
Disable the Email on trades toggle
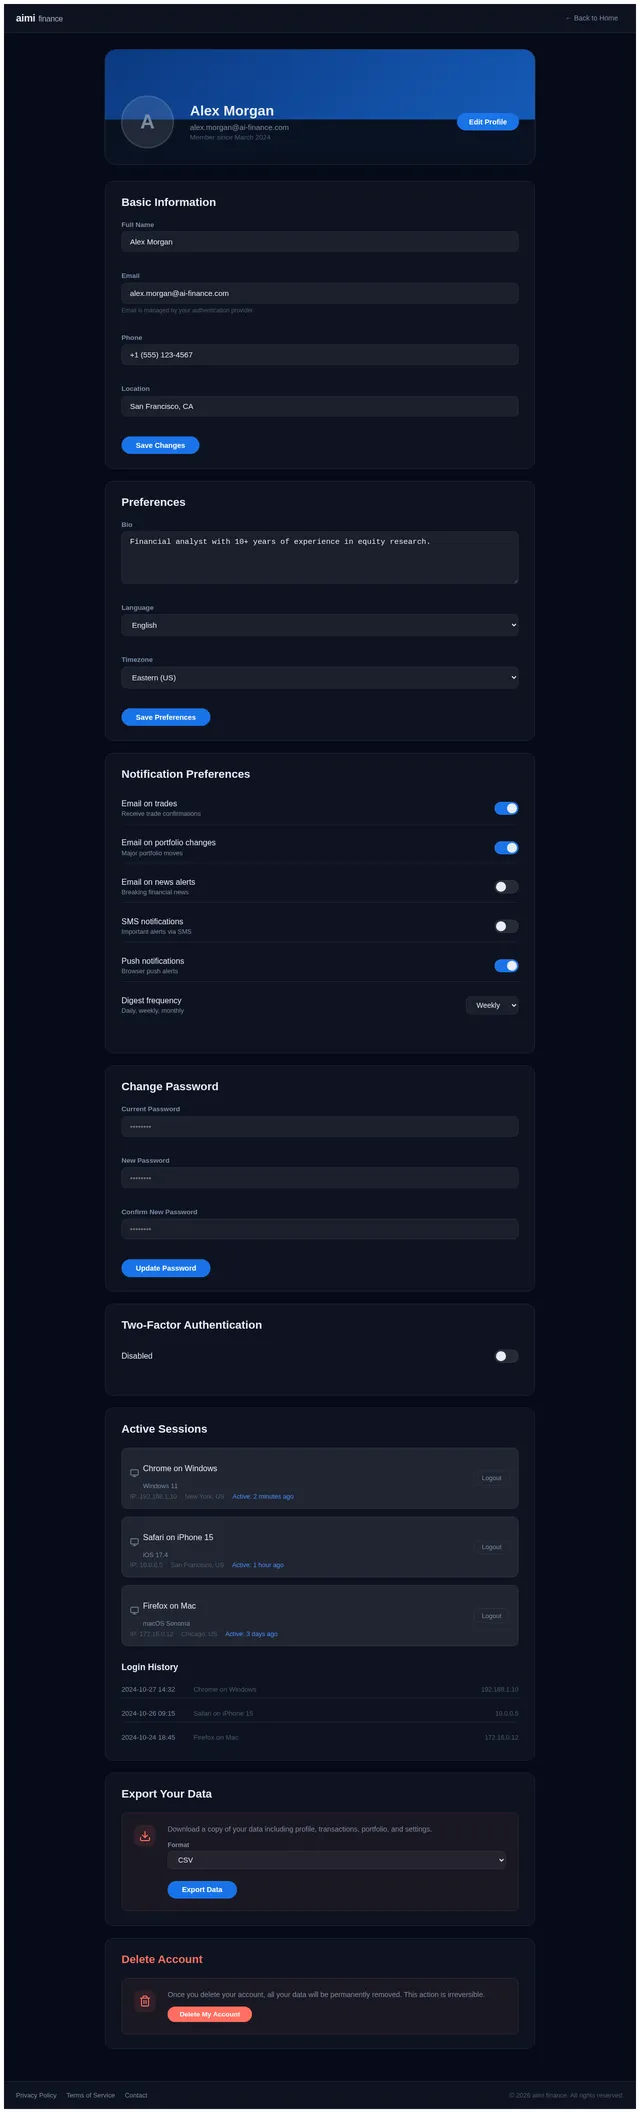[x=506, y=808]
